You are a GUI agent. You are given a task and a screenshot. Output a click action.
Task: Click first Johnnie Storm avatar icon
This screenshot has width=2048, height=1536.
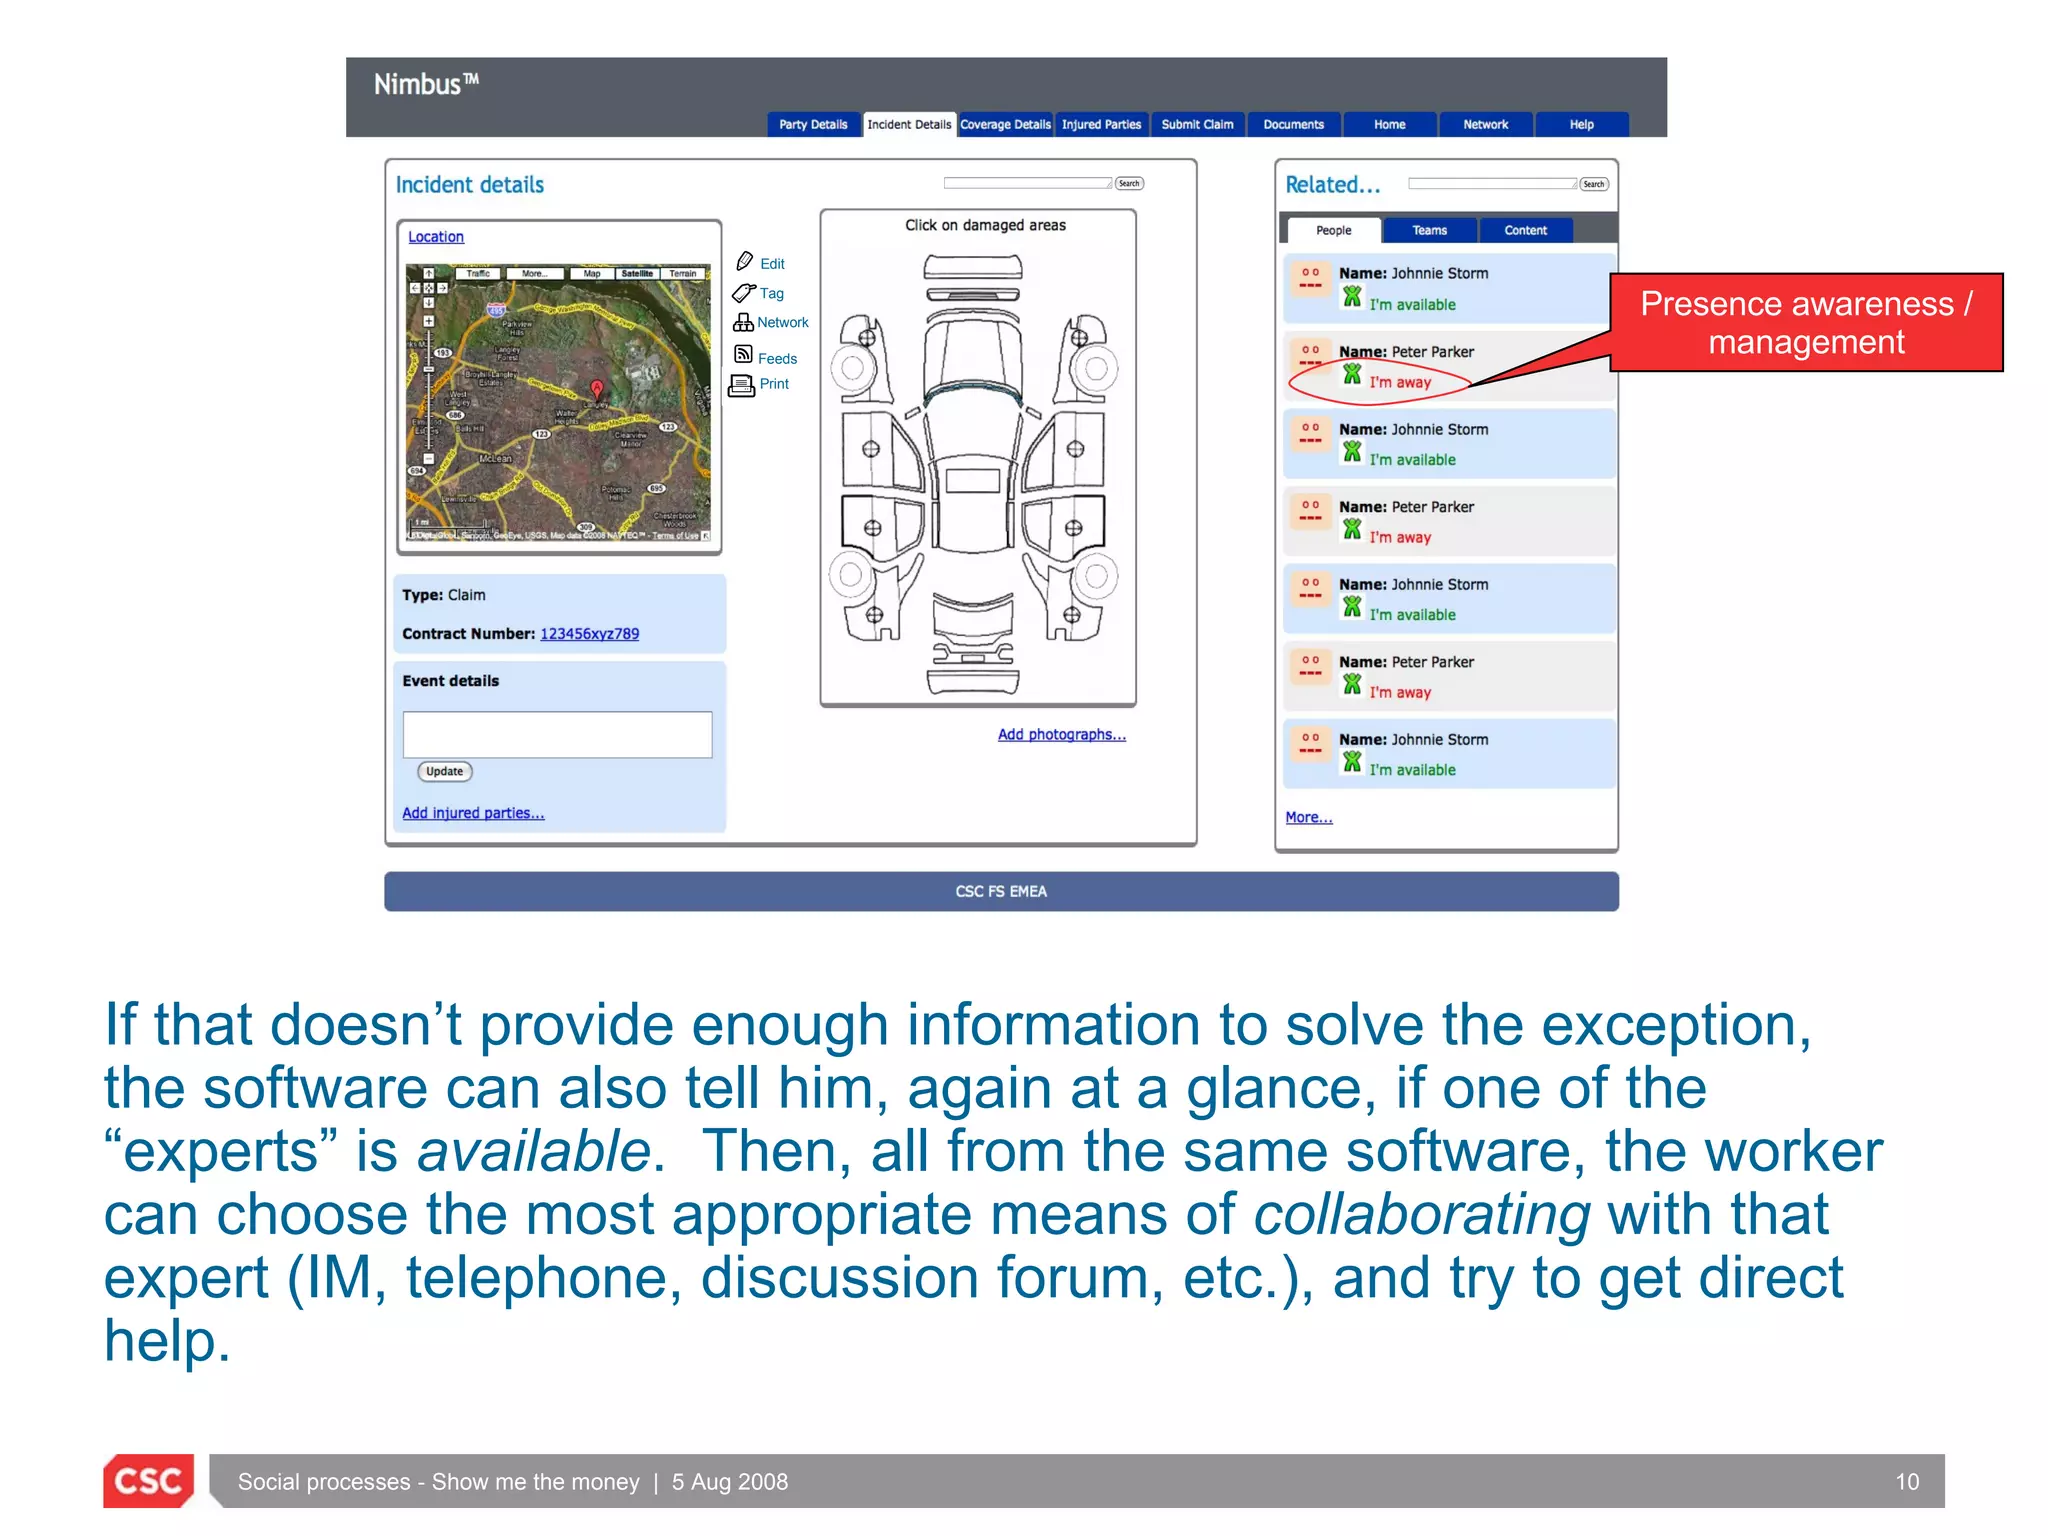tap(1310, 278)
